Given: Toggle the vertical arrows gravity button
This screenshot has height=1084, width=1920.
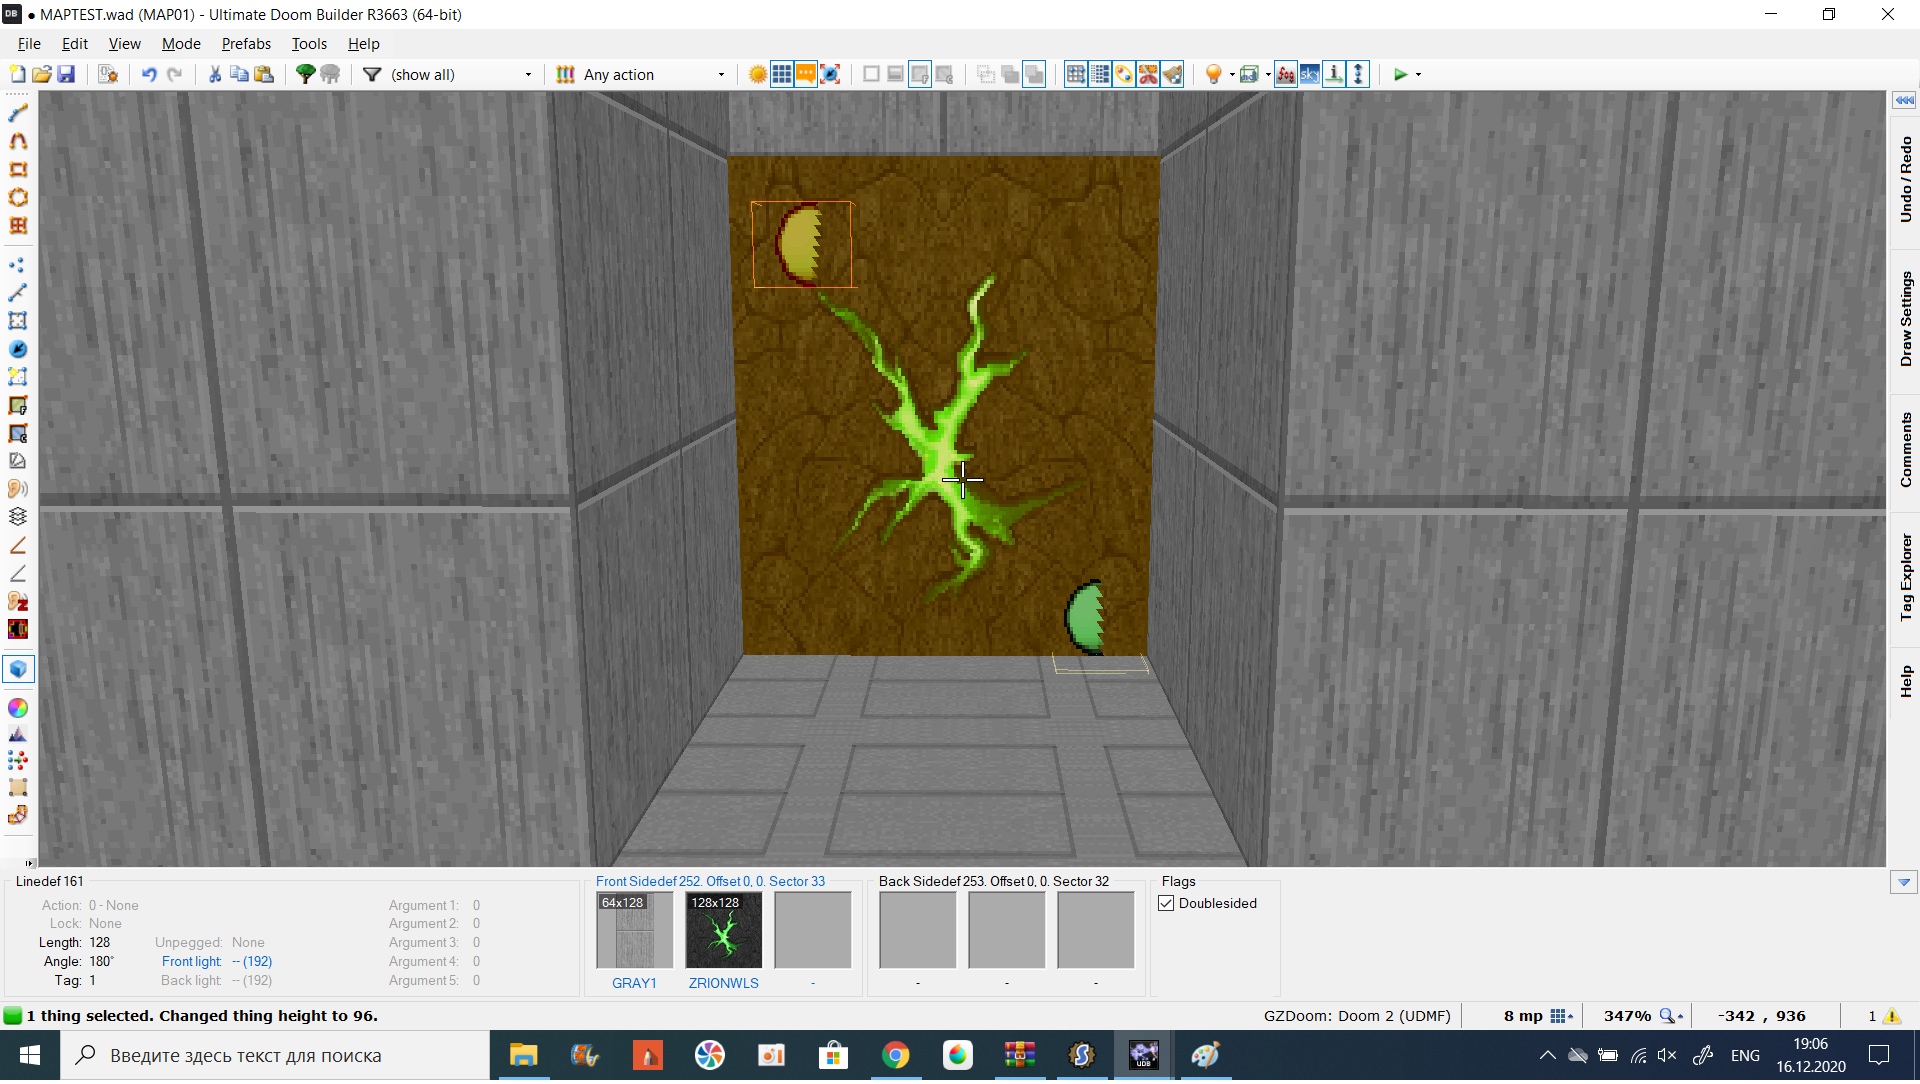Looking at the screenshot, I should point(1358,75).
